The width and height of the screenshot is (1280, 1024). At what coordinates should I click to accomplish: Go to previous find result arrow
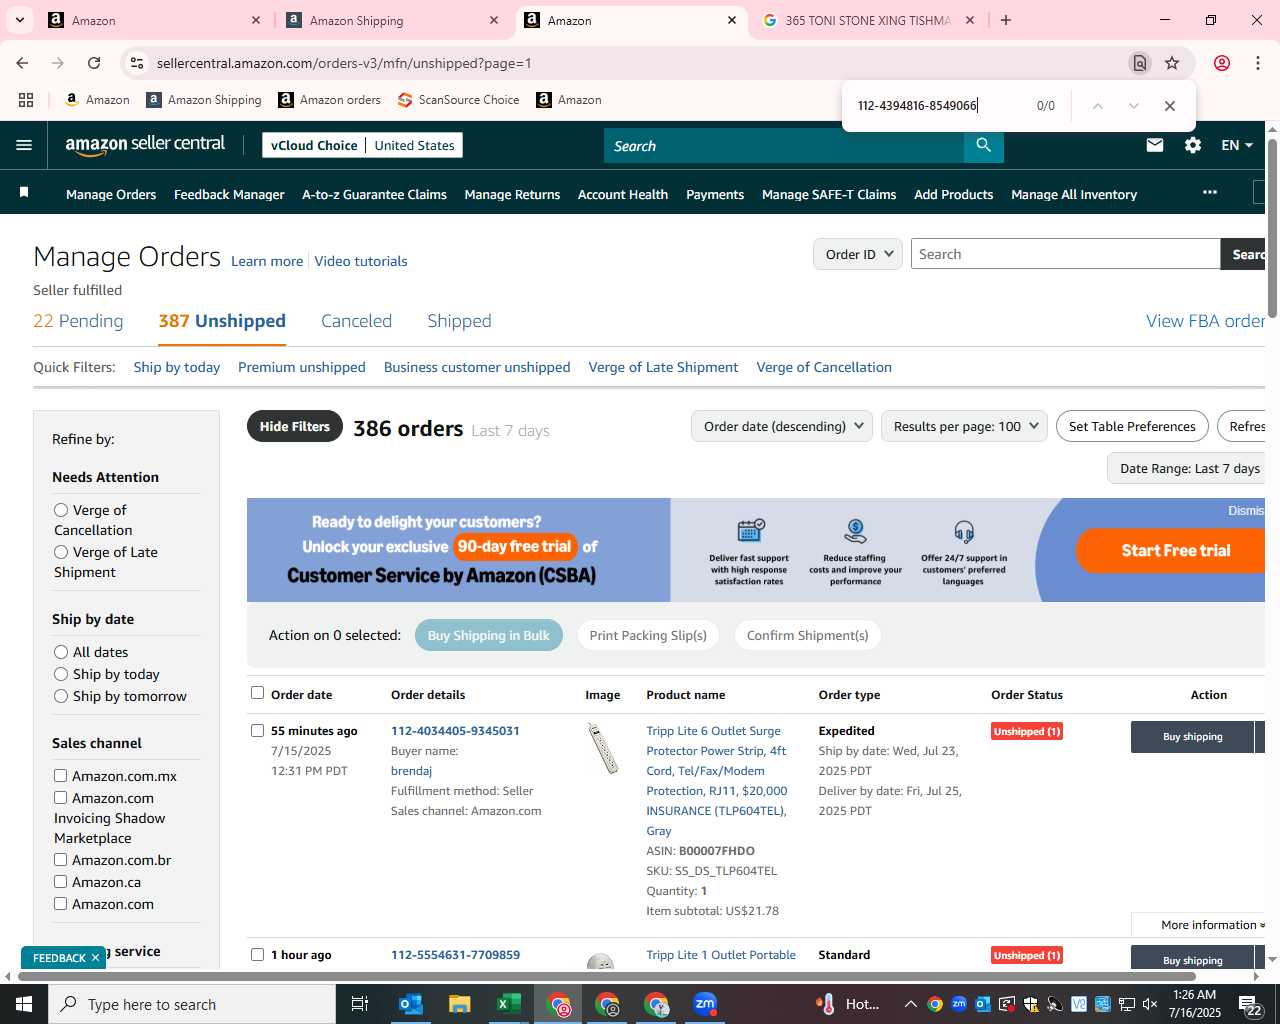1097,106
